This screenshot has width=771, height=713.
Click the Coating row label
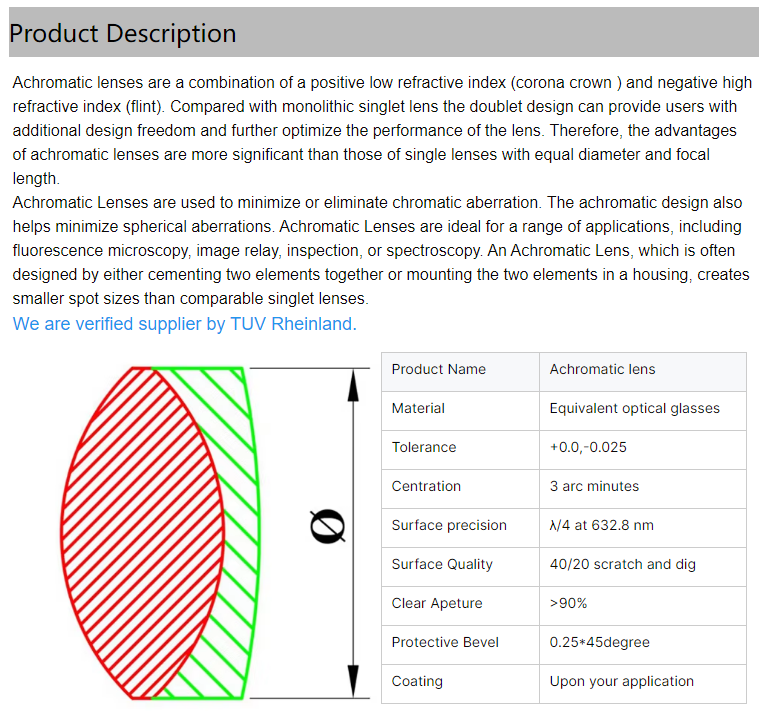[x=417, y=681]
